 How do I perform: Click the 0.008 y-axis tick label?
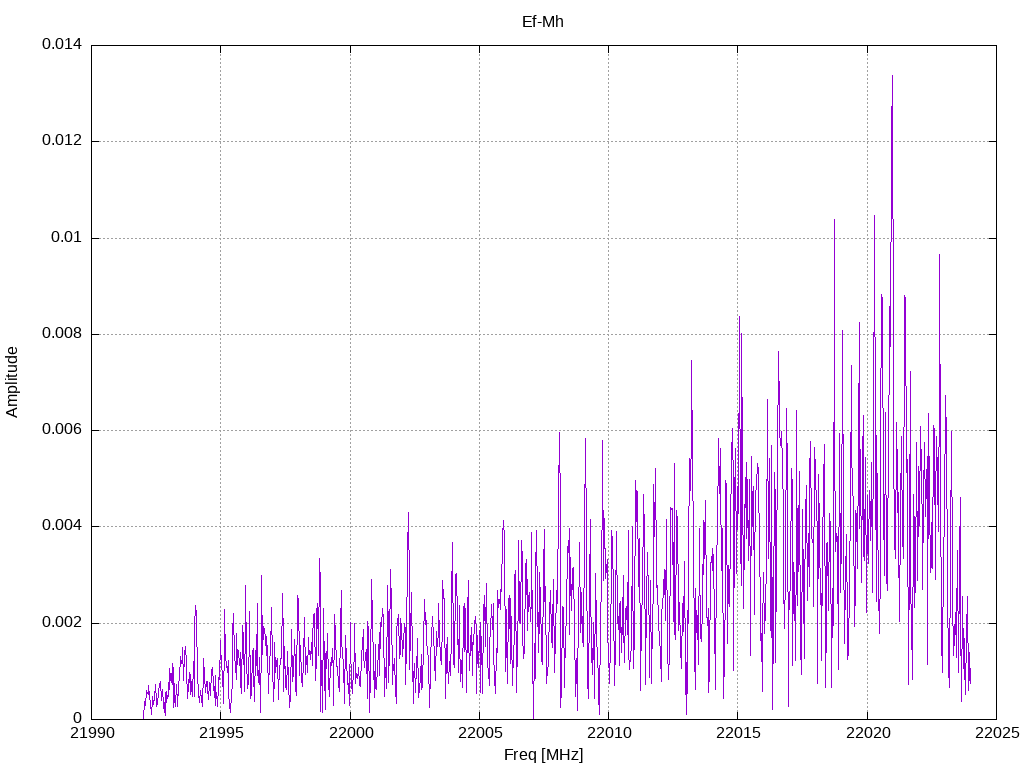[x=62, y=334]
